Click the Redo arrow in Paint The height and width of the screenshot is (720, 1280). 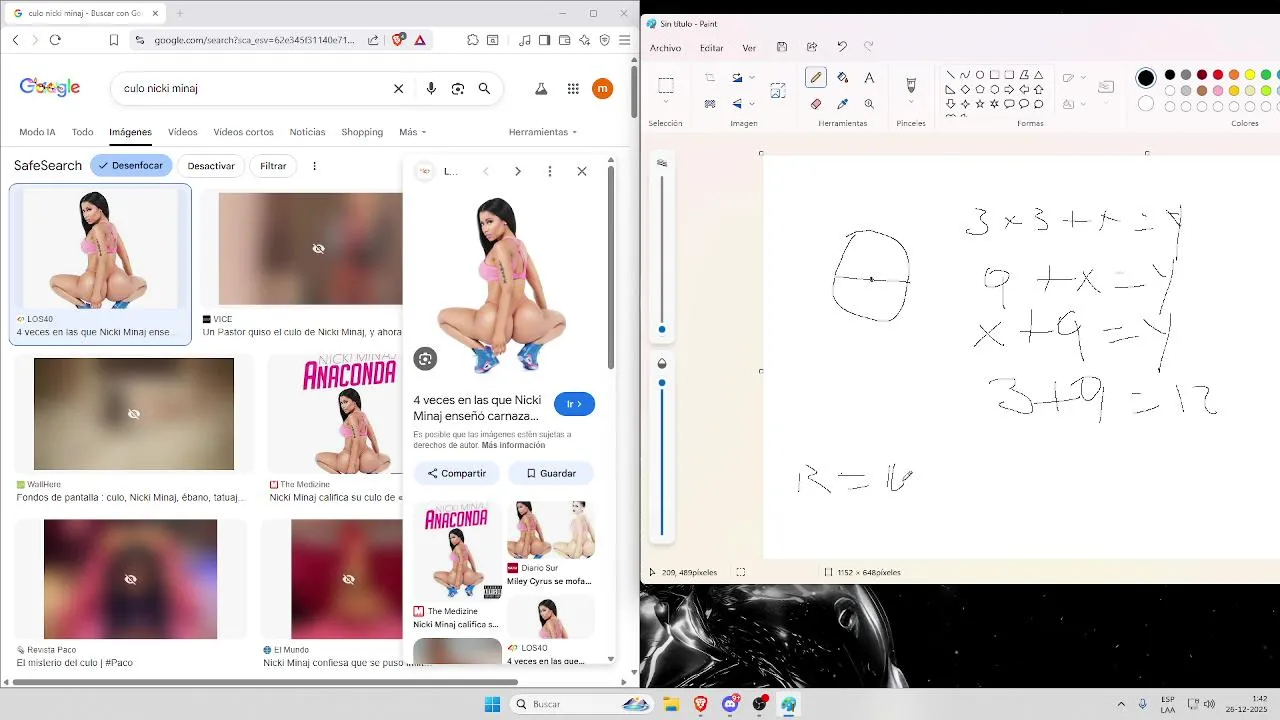869,47
